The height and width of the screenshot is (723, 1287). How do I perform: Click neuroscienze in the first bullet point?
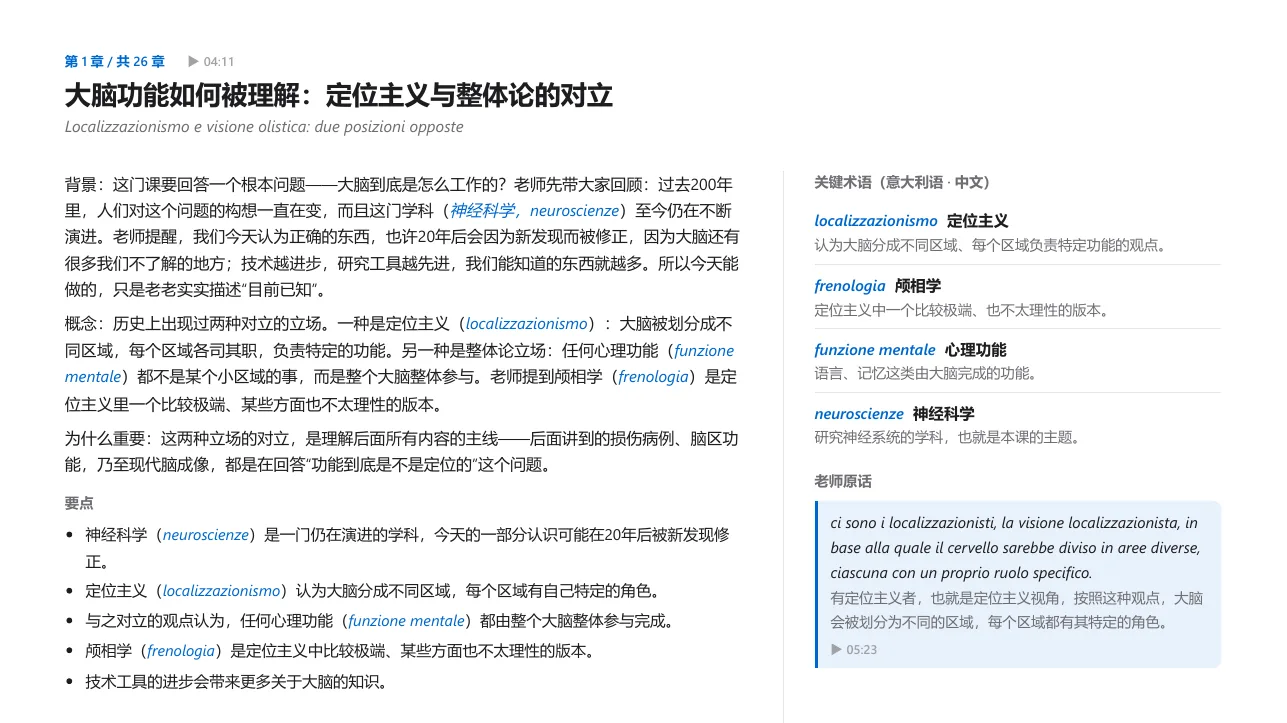click(x=205, y=535)
